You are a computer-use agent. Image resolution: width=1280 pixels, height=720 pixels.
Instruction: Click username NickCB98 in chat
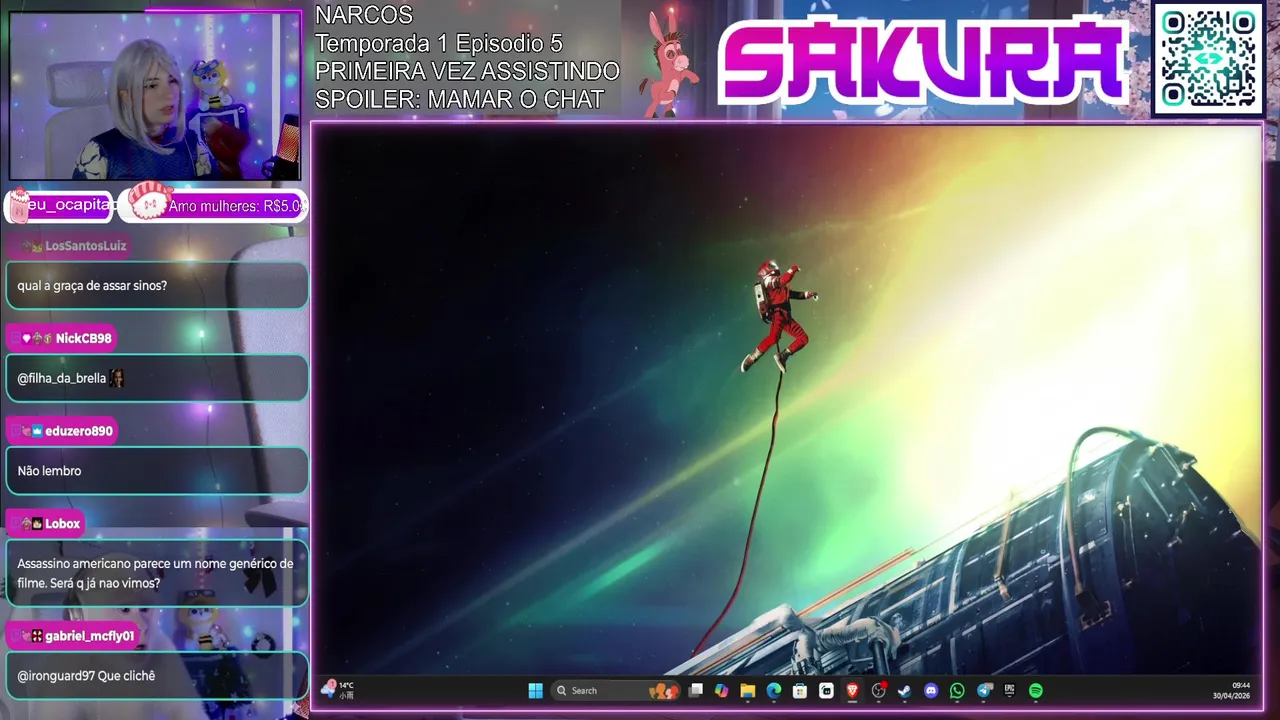pos(84,339)
